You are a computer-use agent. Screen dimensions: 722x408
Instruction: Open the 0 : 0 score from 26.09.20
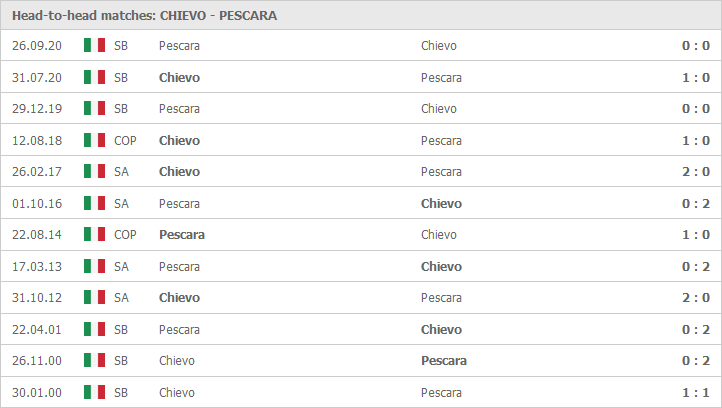(696, 46)
